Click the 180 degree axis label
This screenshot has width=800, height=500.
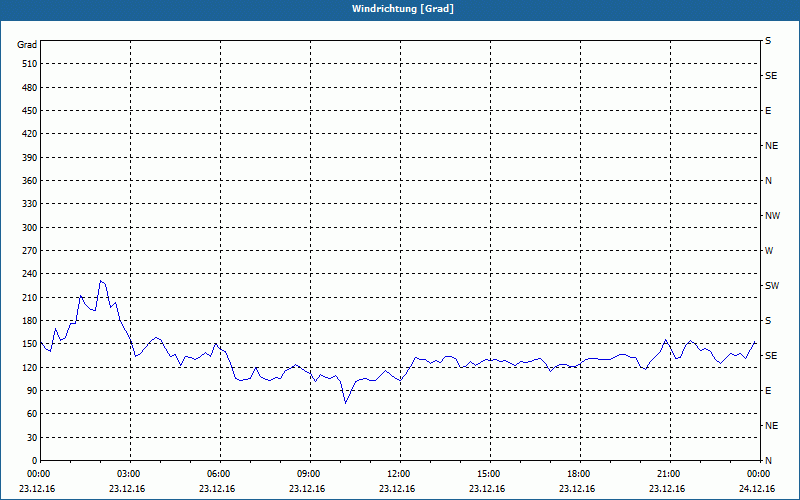point(30,321)
